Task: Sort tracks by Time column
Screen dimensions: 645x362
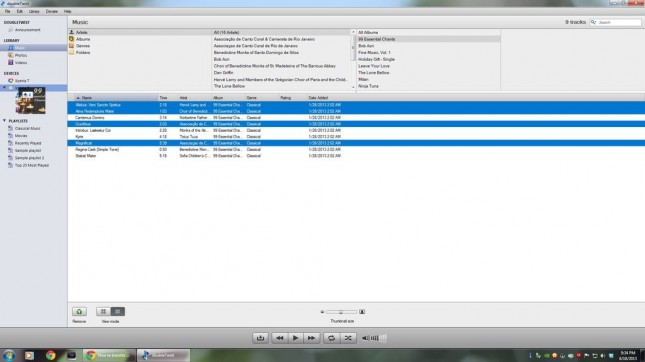Action: click(x=167, y=98)
